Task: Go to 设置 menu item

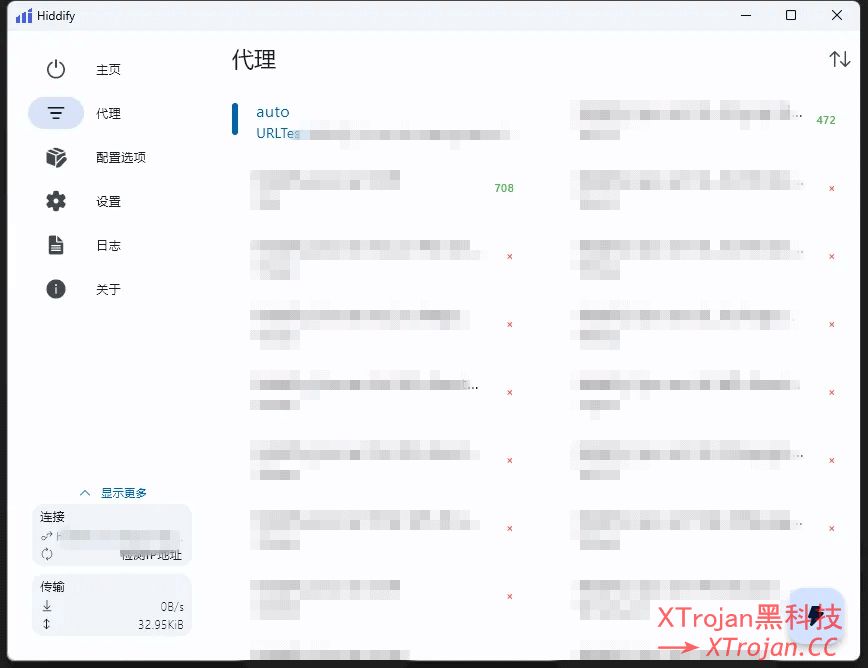Action: (x=108, y=201)
